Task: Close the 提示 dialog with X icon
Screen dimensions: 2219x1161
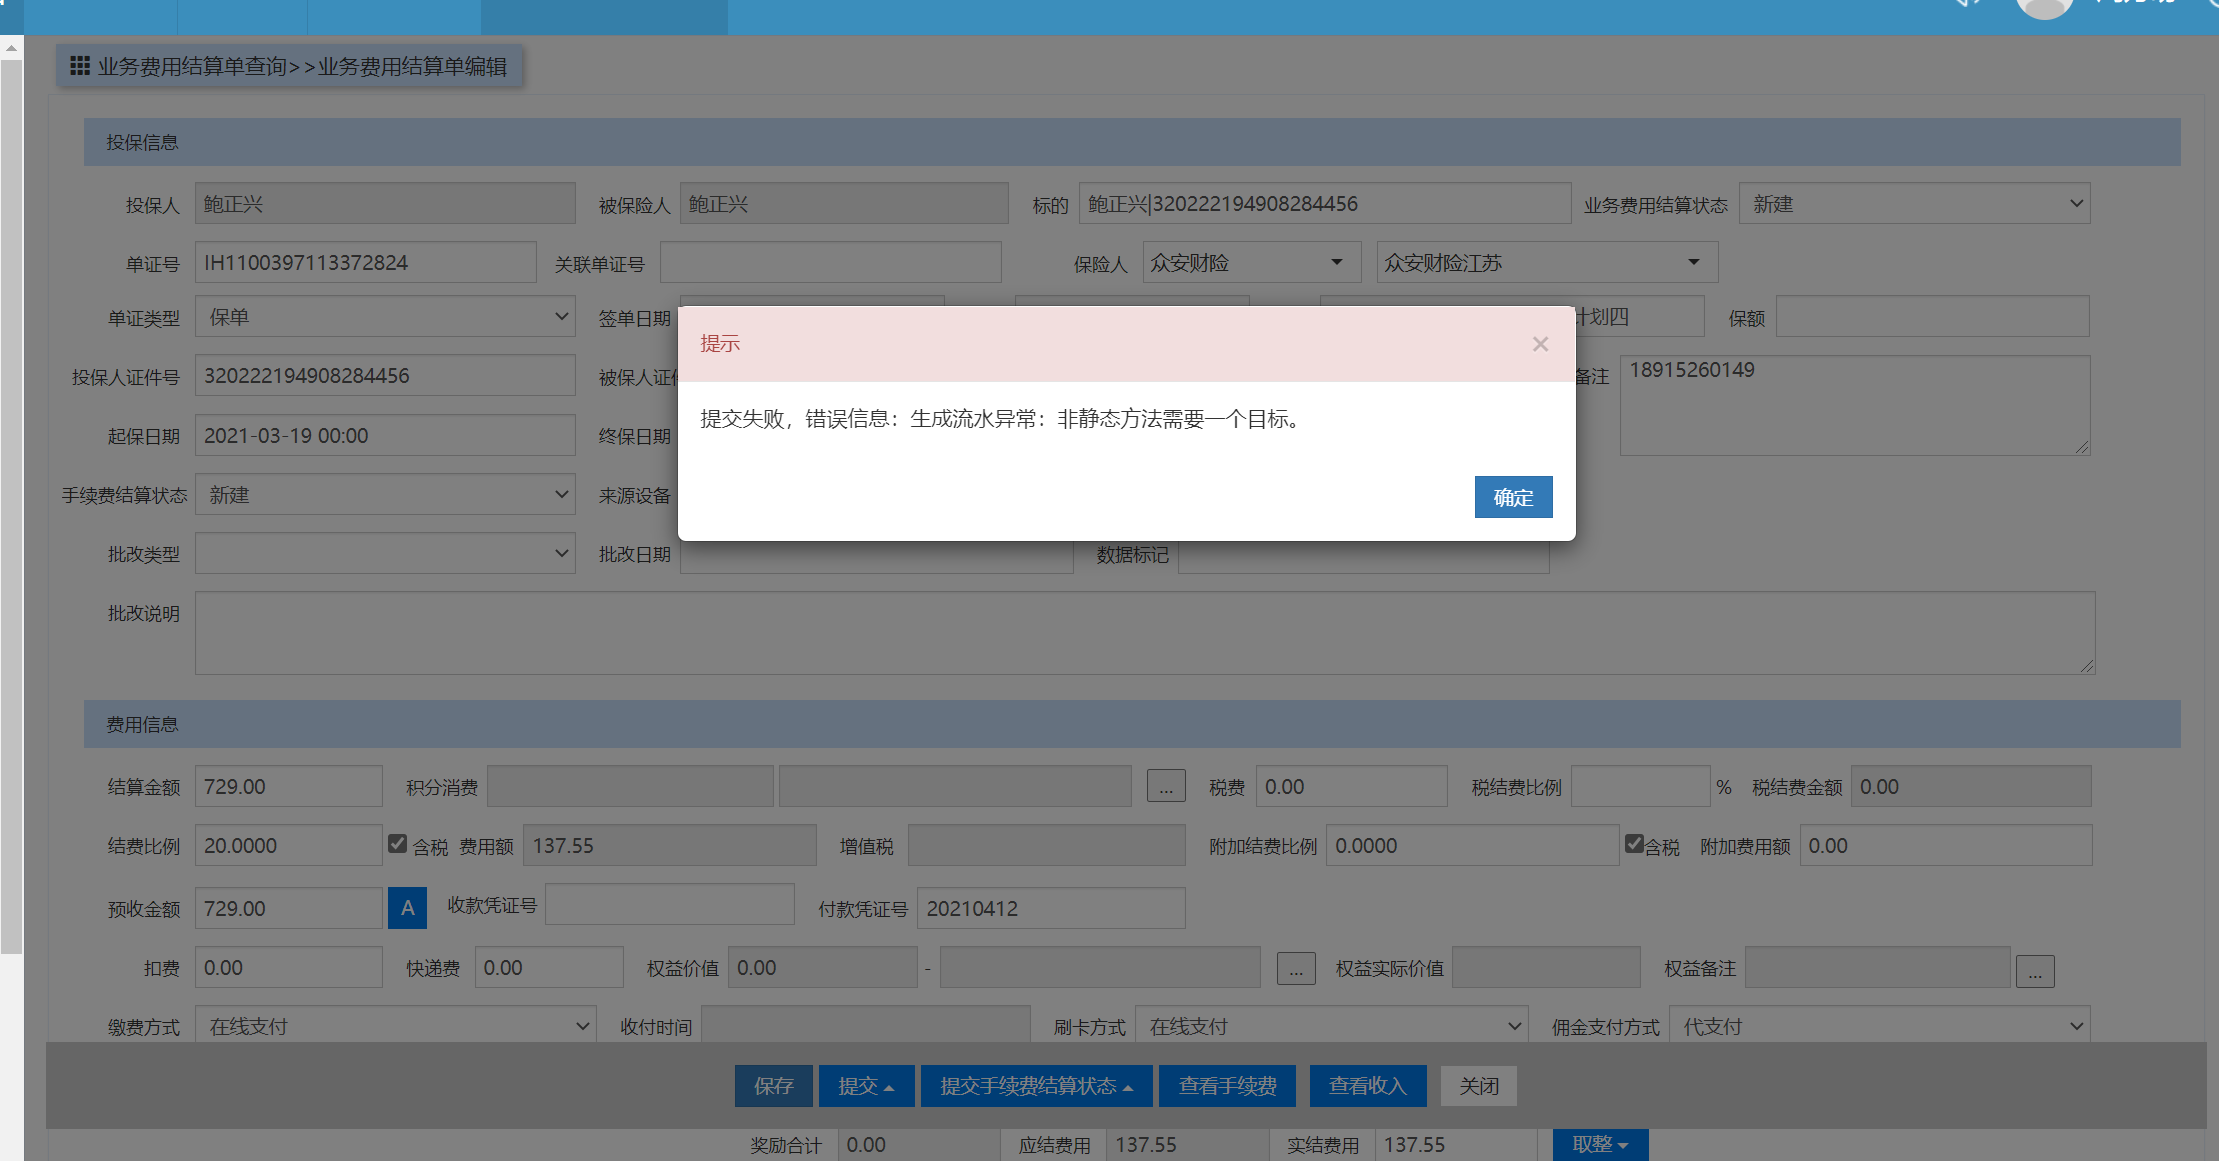Action: tap(1540, 344)
